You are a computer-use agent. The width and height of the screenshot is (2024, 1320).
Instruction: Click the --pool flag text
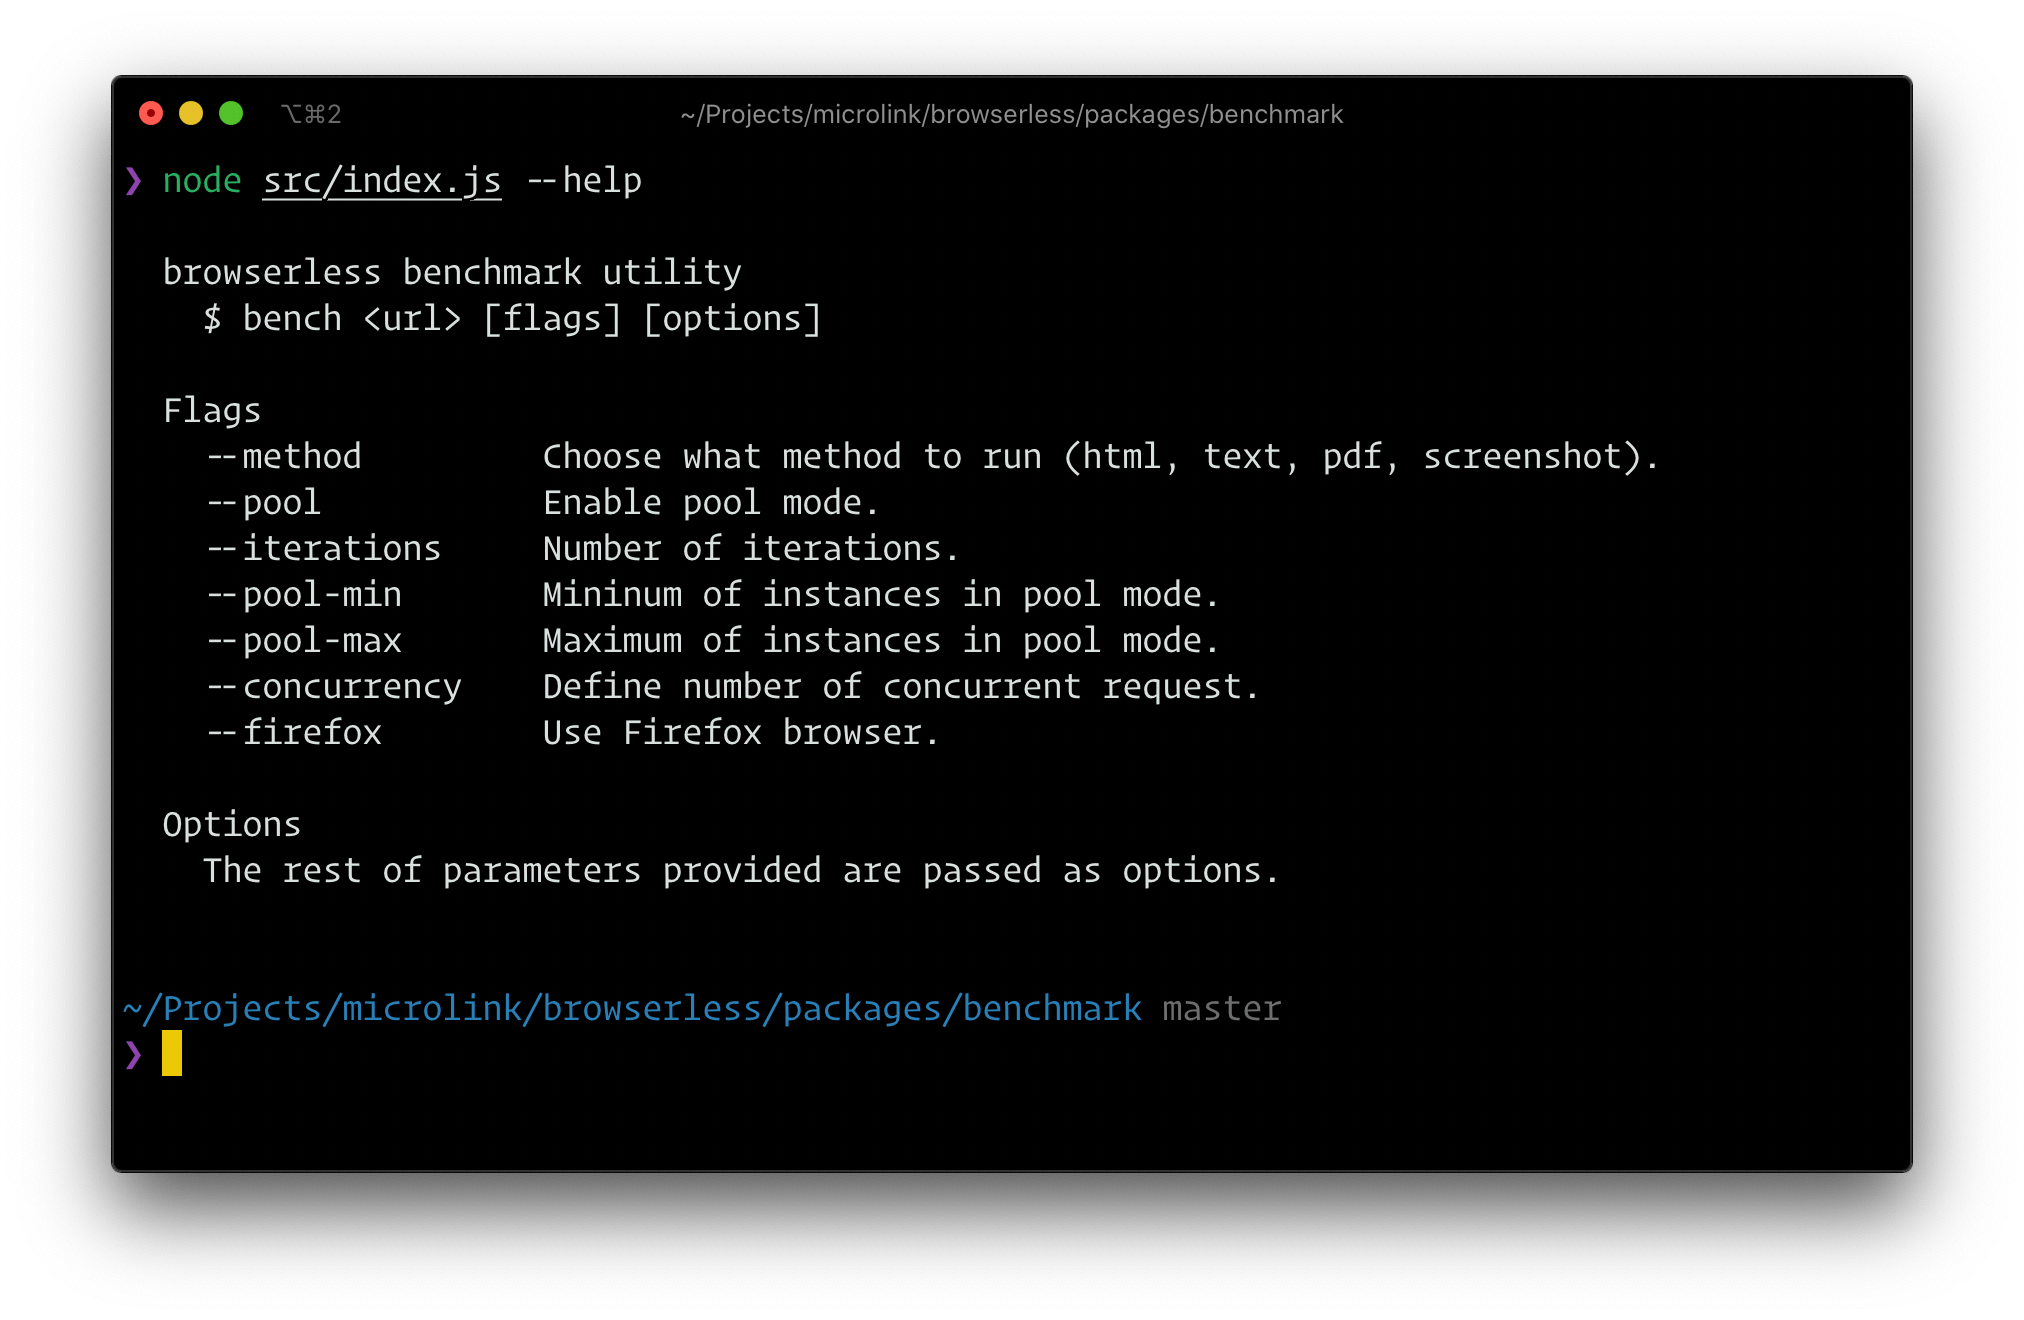264,503
